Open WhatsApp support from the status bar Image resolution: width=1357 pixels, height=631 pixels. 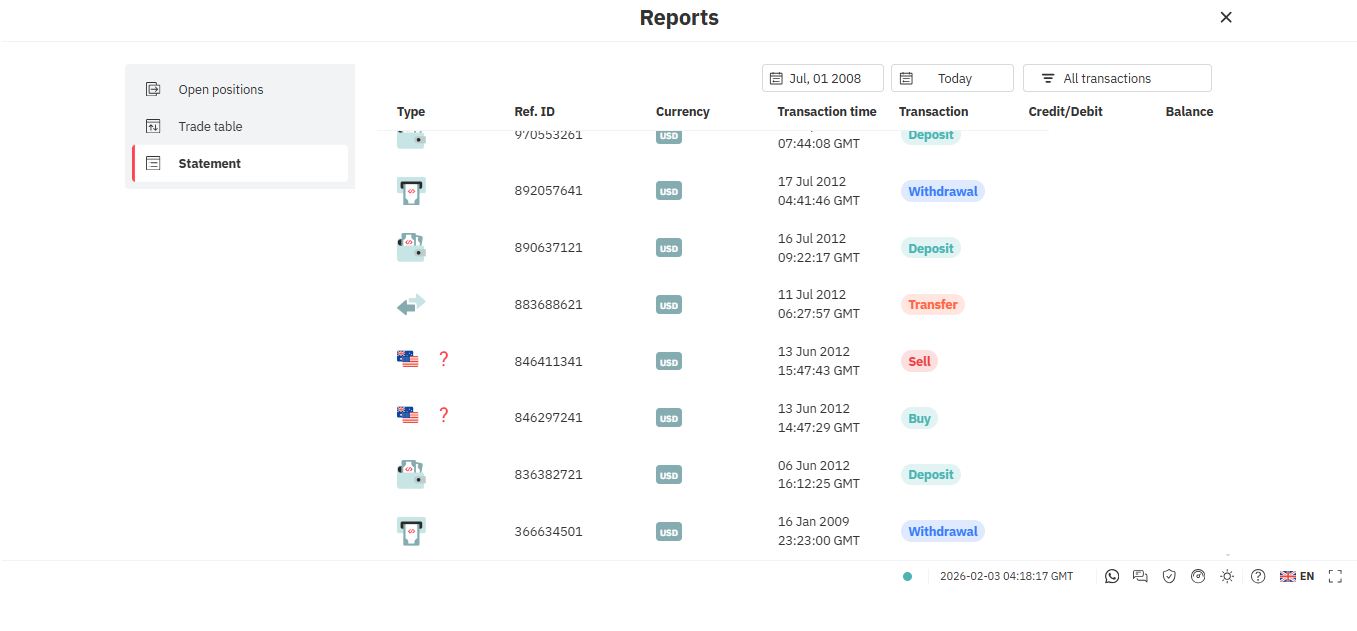coord(1112,576)
